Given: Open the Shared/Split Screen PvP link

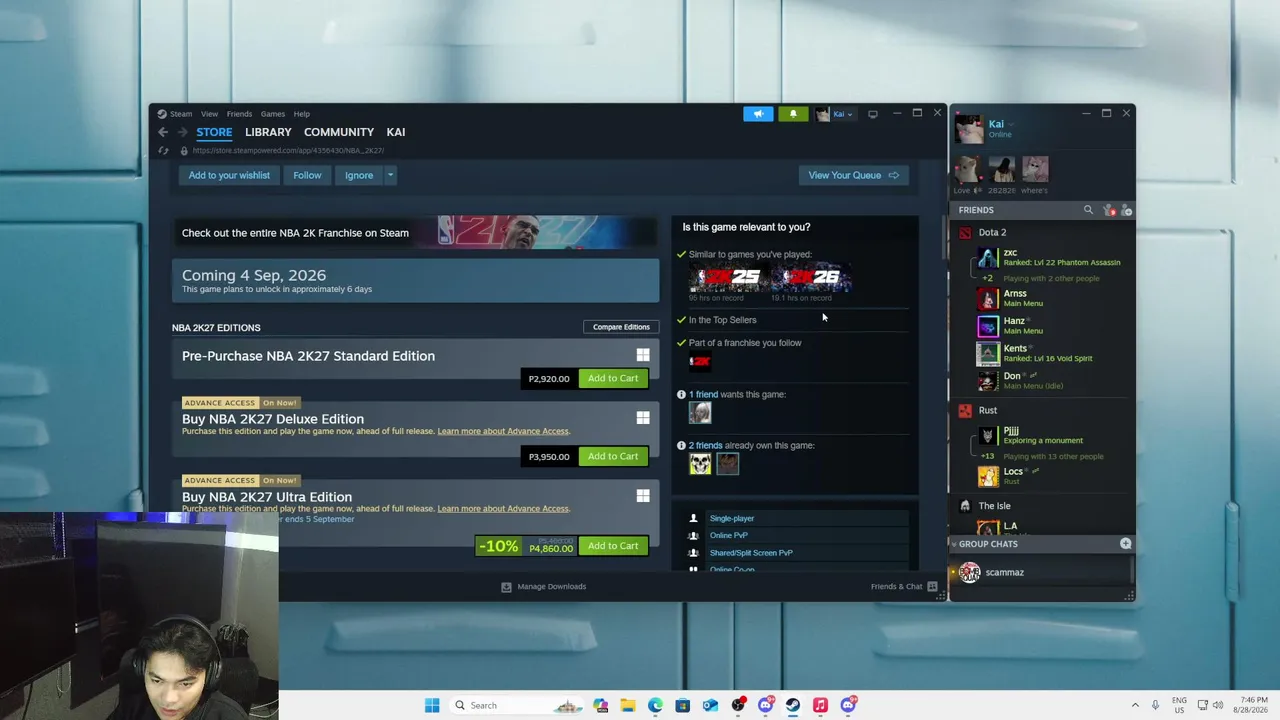Looking at the screenshot, I should click(751, 552).
